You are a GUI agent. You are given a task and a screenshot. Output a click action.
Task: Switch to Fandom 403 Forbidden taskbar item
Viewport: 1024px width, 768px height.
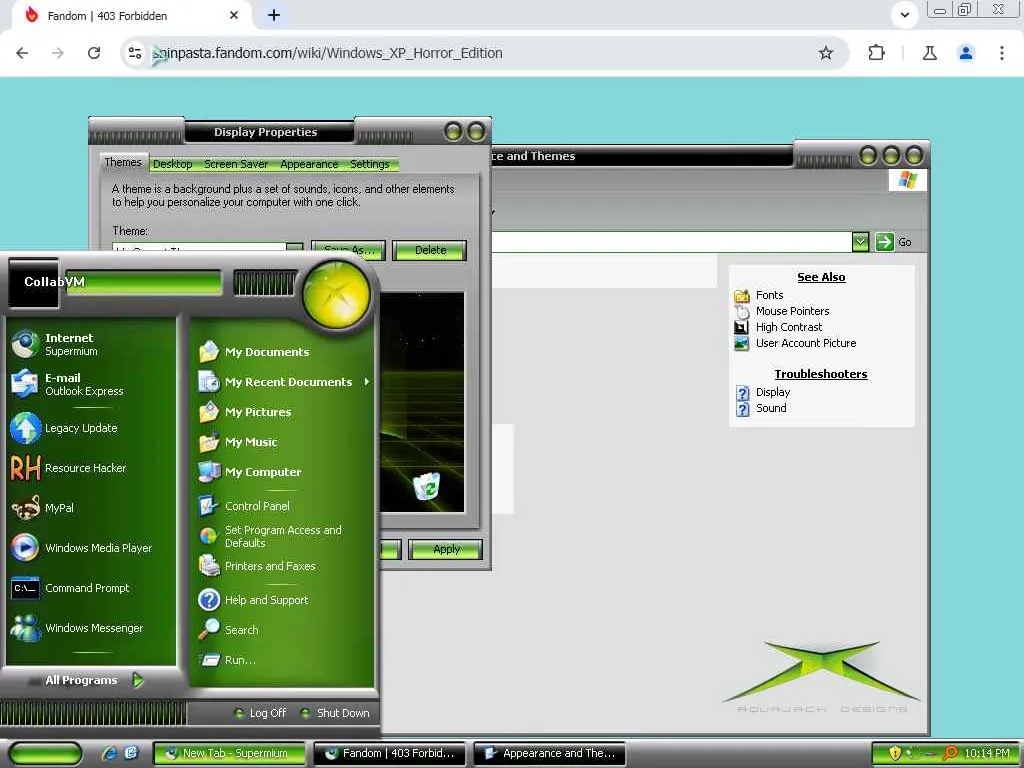click(x=389, y=754)
